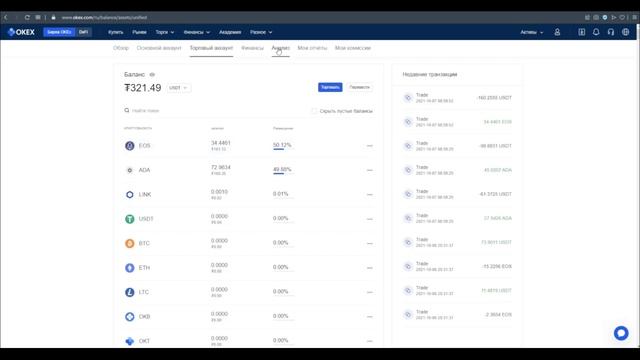
Task: Open the Купить link
Action: [116, 32]
